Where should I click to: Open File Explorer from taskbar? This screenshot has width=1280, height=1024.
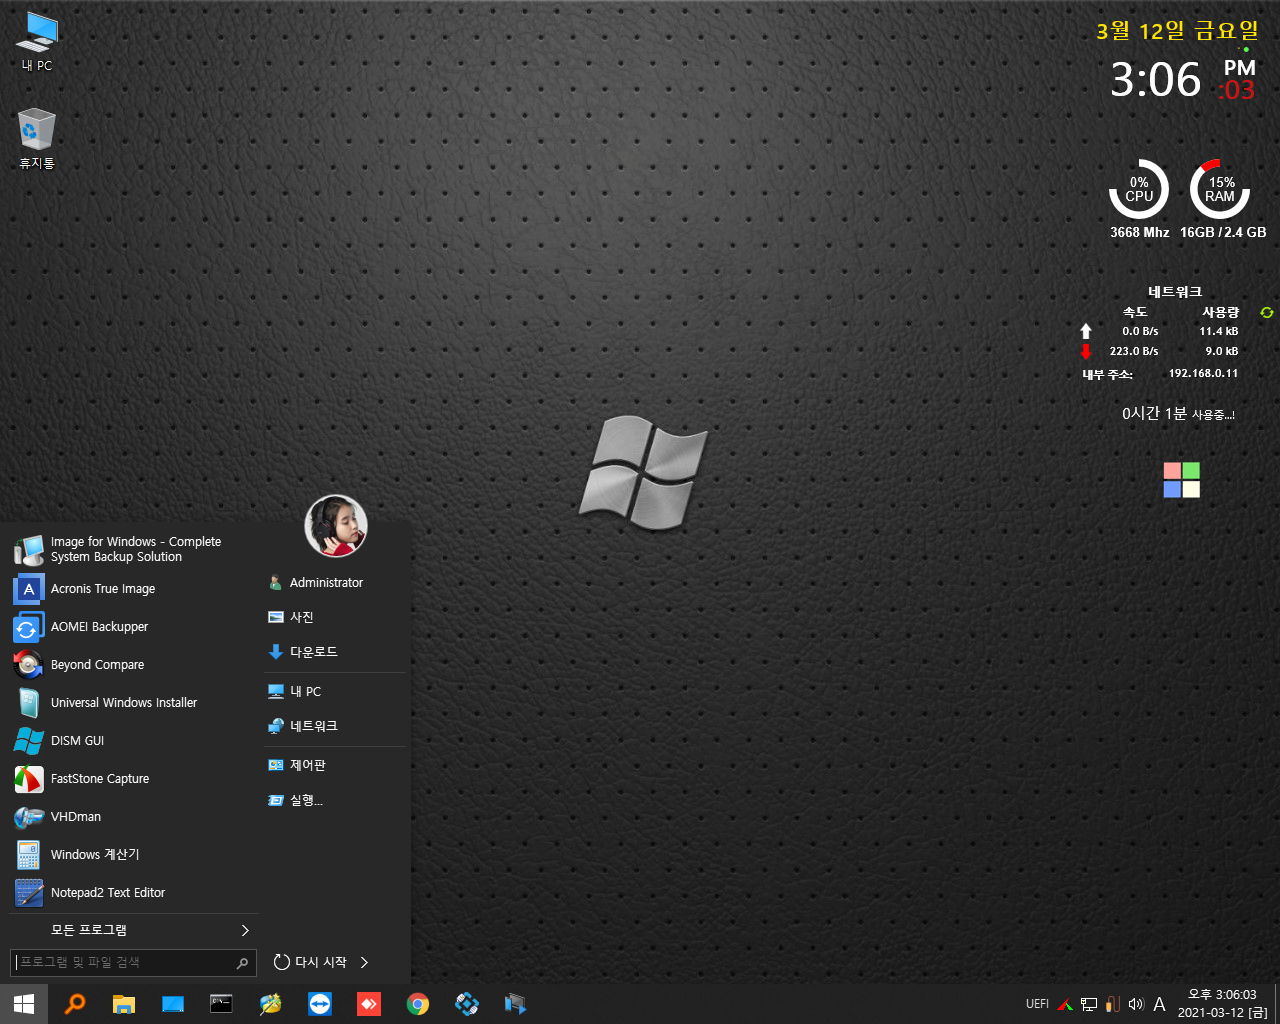[123, 1004]
